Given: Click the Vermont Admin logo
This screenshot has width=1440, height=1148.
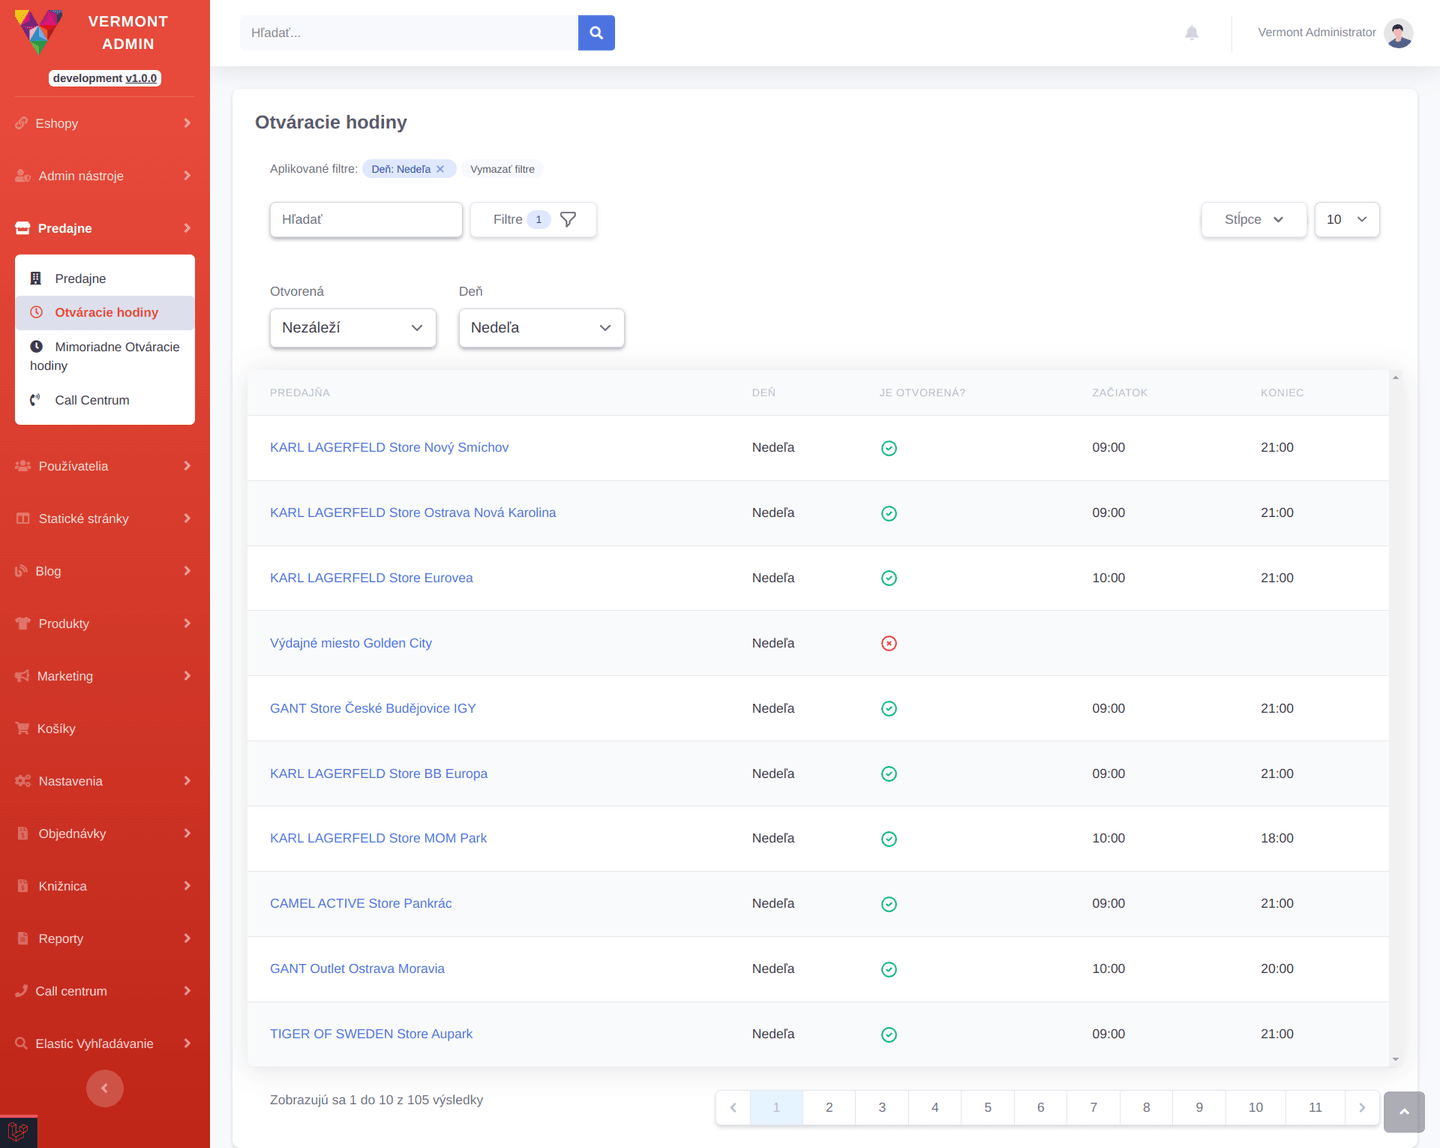Looking at the screenshot, I should (38, 32).
